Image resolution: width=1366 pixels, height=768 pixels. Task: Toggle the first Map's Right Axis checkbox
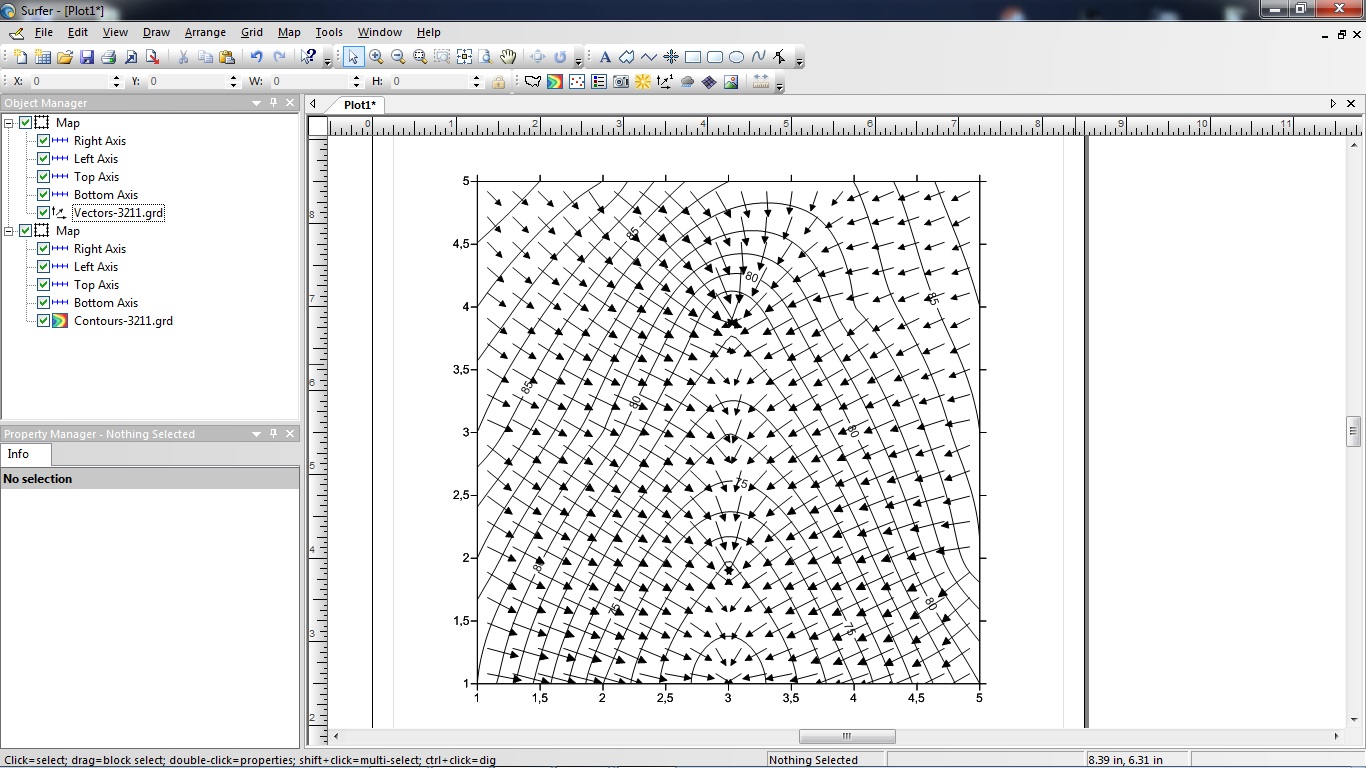tap(43, 141)
